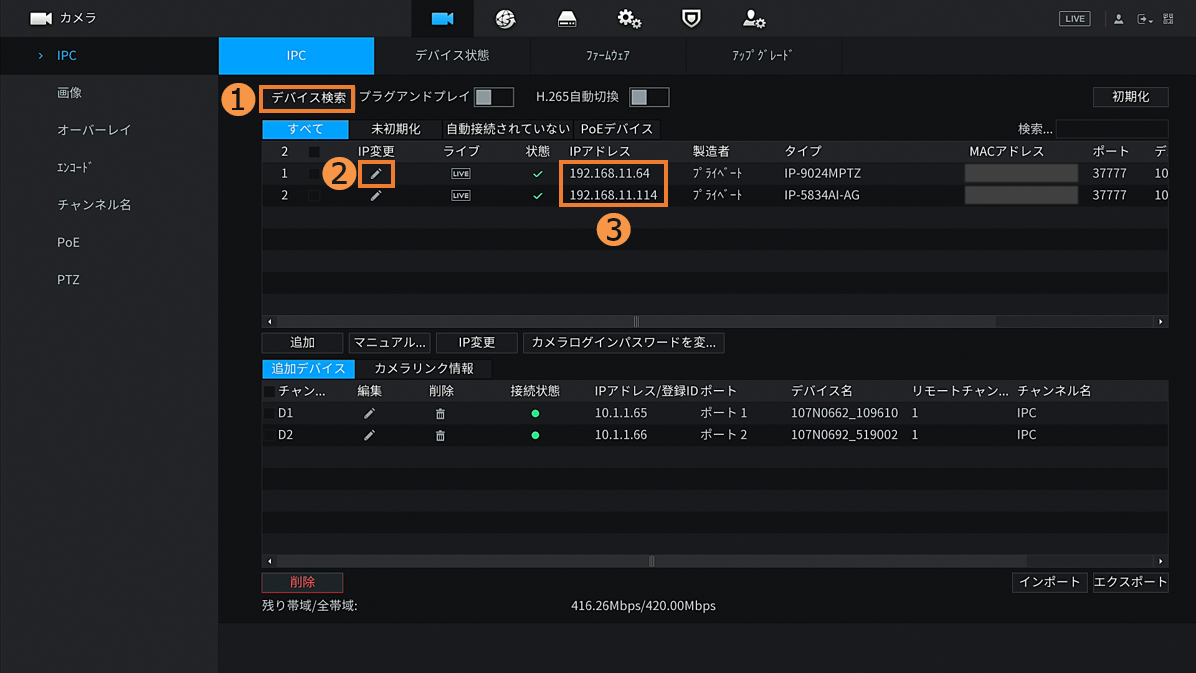Check the box for channel D1
1196x673 pixels.
pyautogui.click(x=269, y=413)
